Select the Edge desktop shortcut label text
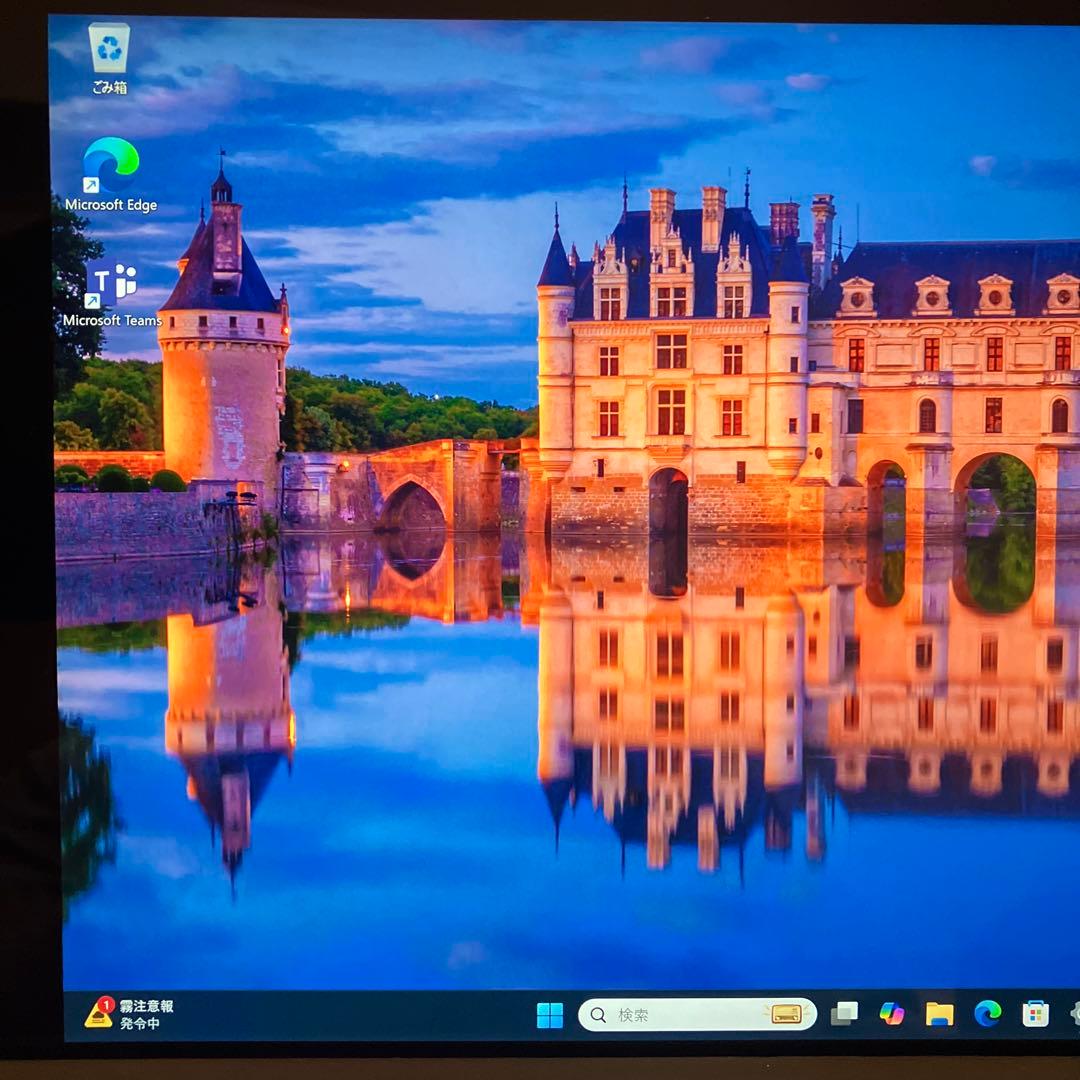The image size is (1080, 1080). coord(110,204)
